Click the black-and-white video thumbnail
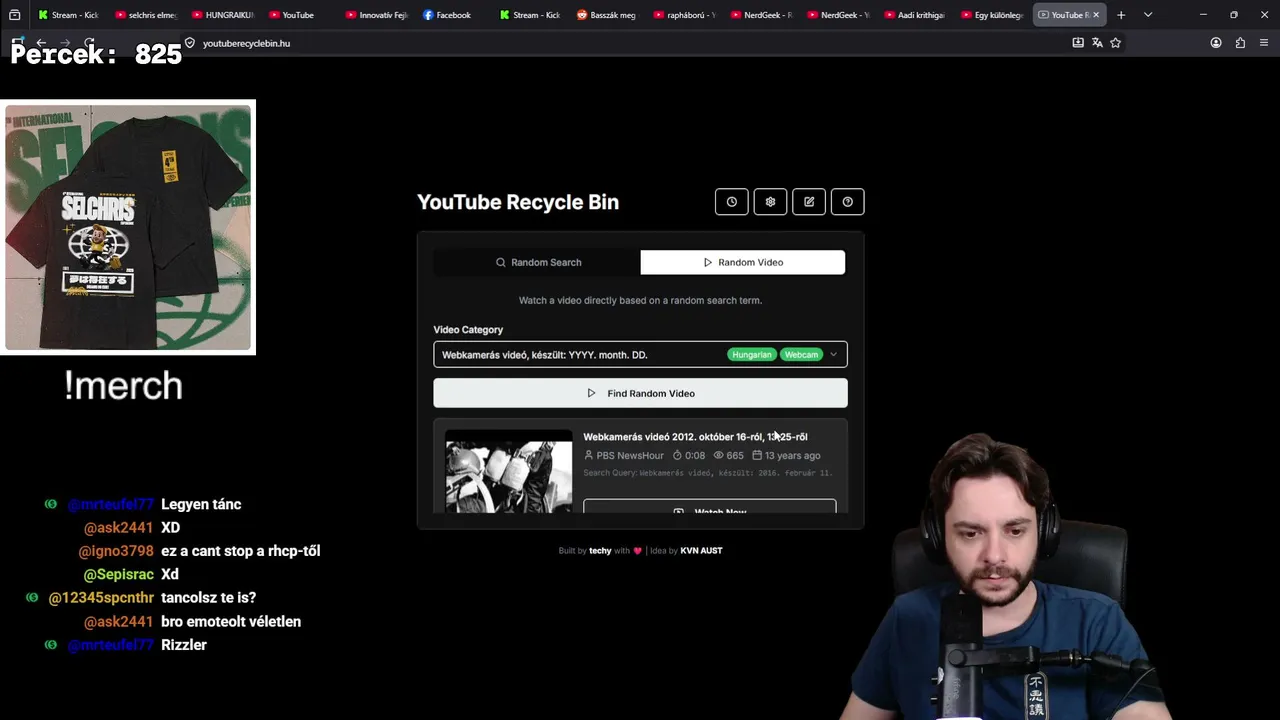1280x720 pixels. (509, 472)
